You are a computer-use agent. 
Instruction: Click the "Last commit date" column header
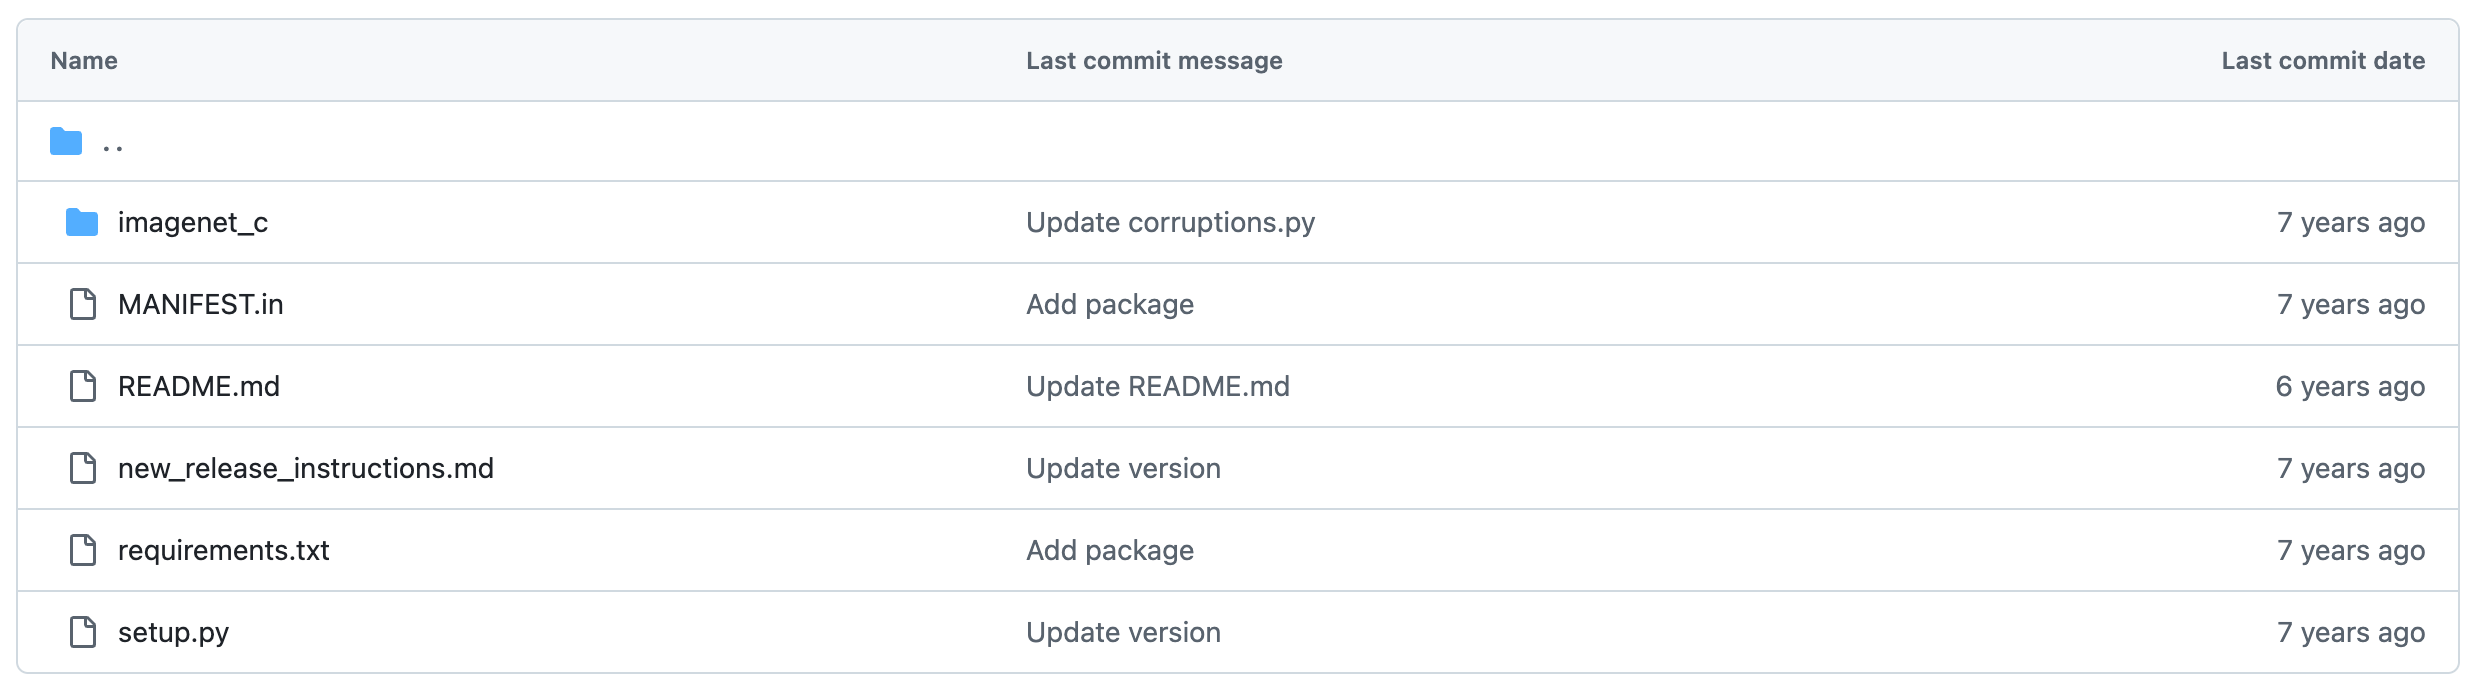(x=2323, y=61)
